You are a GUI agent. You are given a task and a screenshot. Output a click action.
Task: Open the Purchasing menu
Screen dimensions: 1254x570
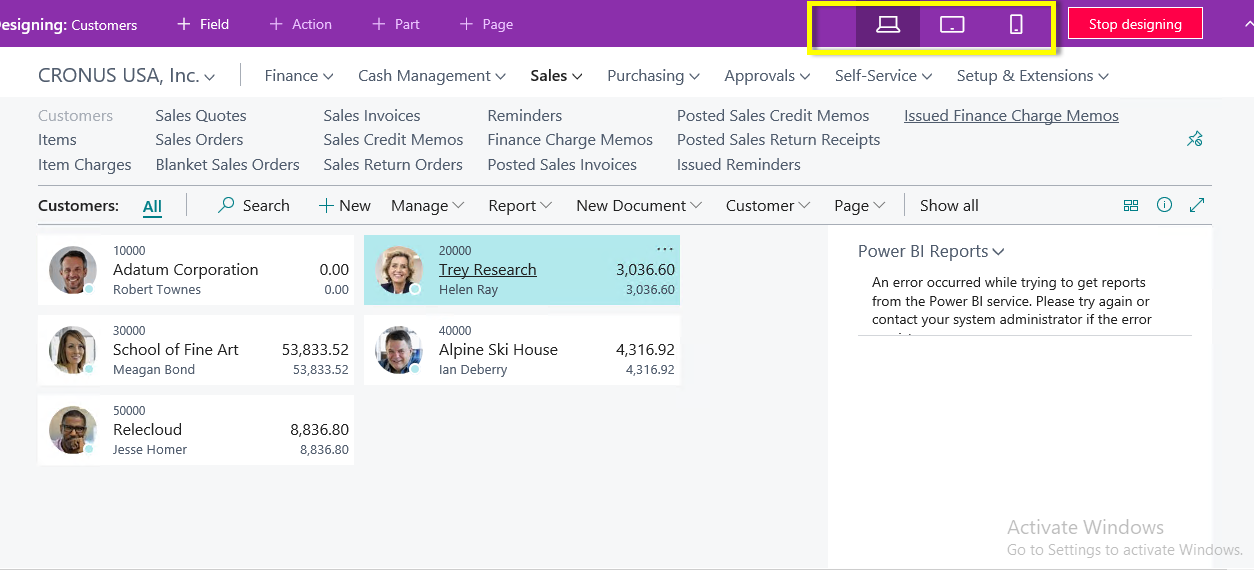pos(653,76)
